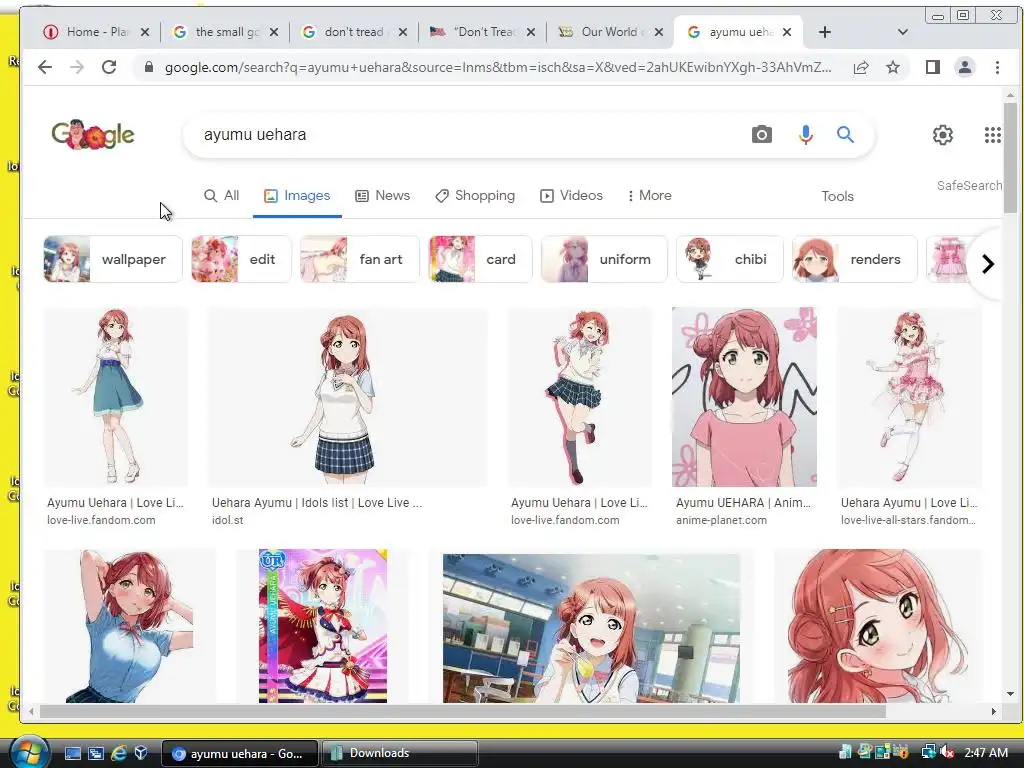The width and height of the screenshot is (1024, 768).
Task: Open the Chrome profile avatar menu
Action: (965, 67)
